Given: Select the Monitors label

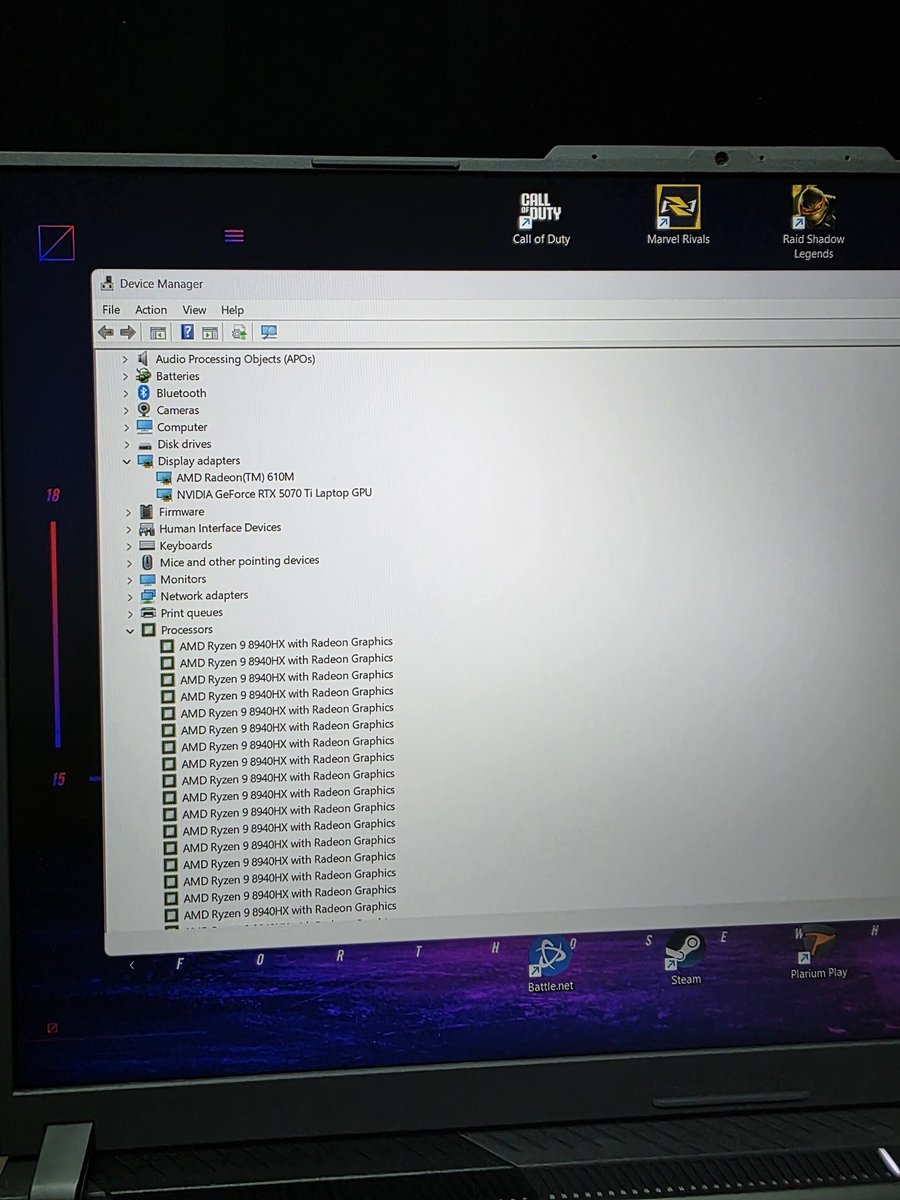Looking at the screenshot, I should 183,579.
